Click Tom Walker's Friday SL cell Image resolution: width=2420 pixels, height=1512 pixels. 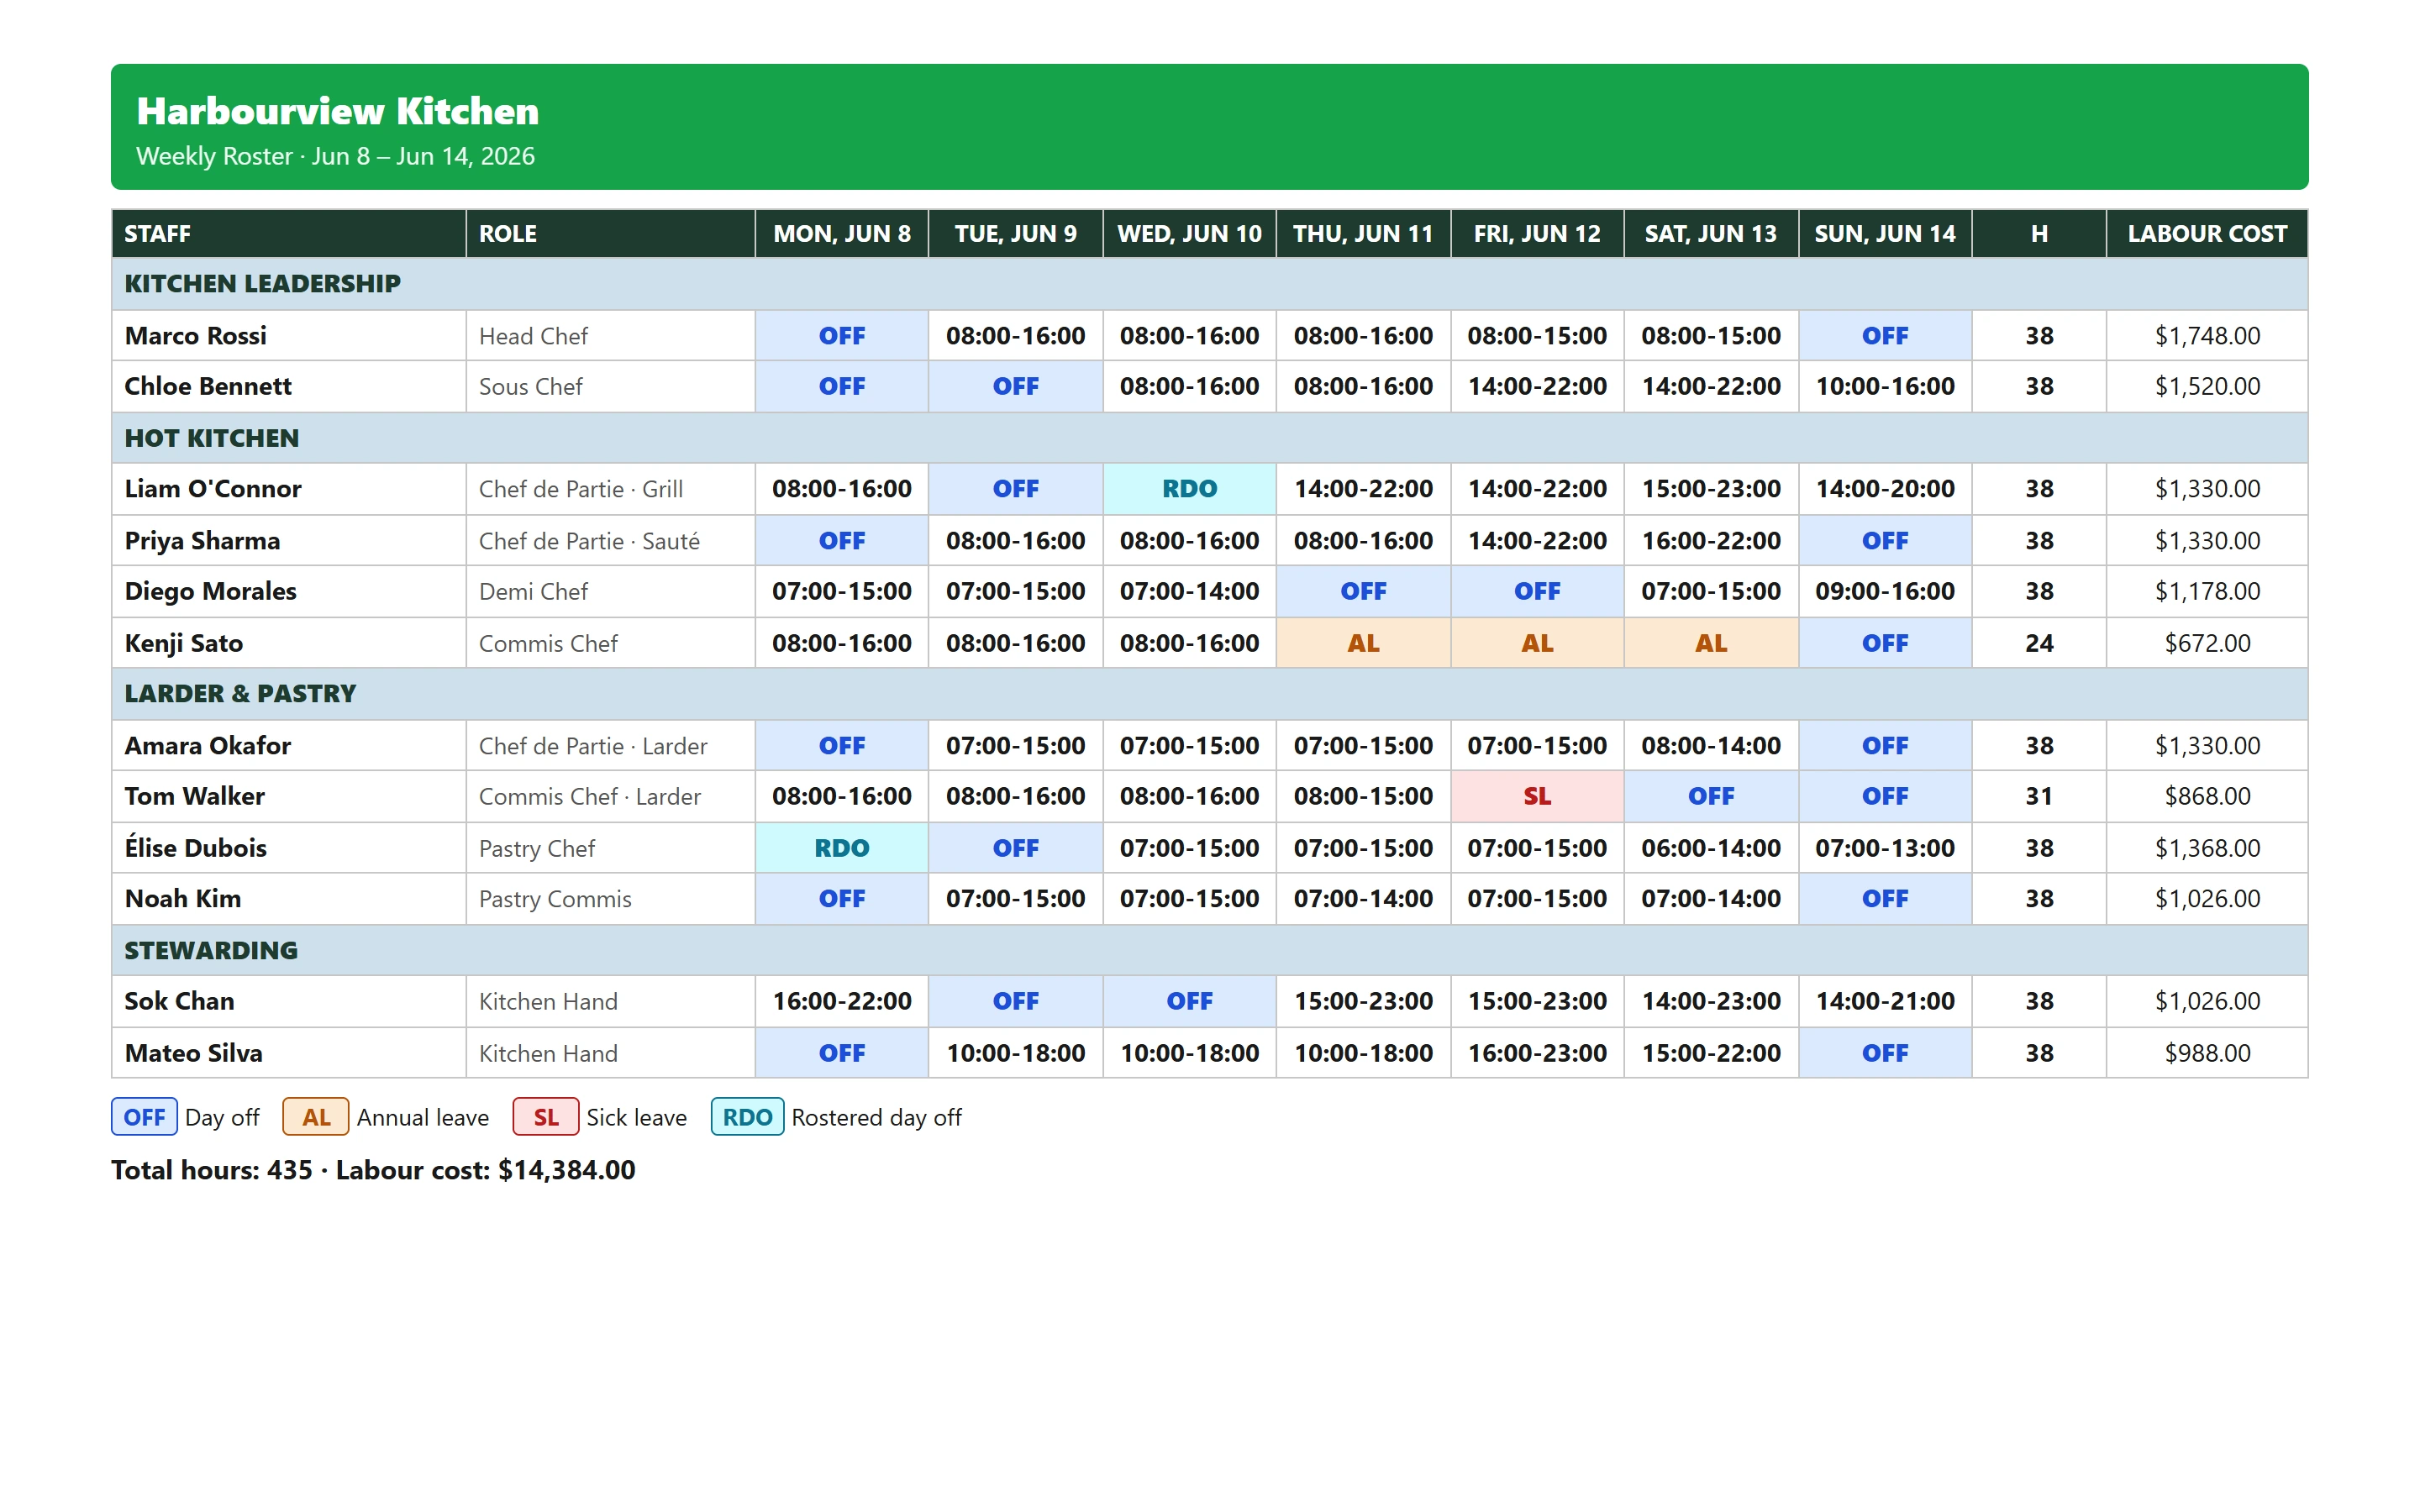1537,796
